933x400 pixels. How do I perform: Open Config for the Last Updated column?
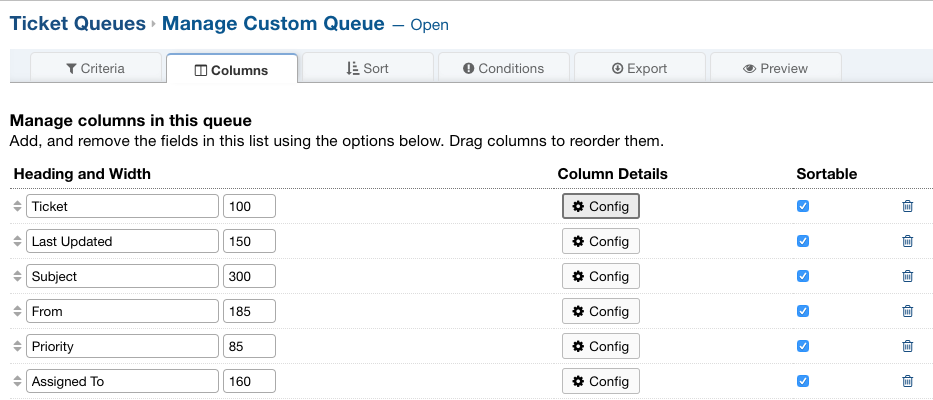(600, 241)
